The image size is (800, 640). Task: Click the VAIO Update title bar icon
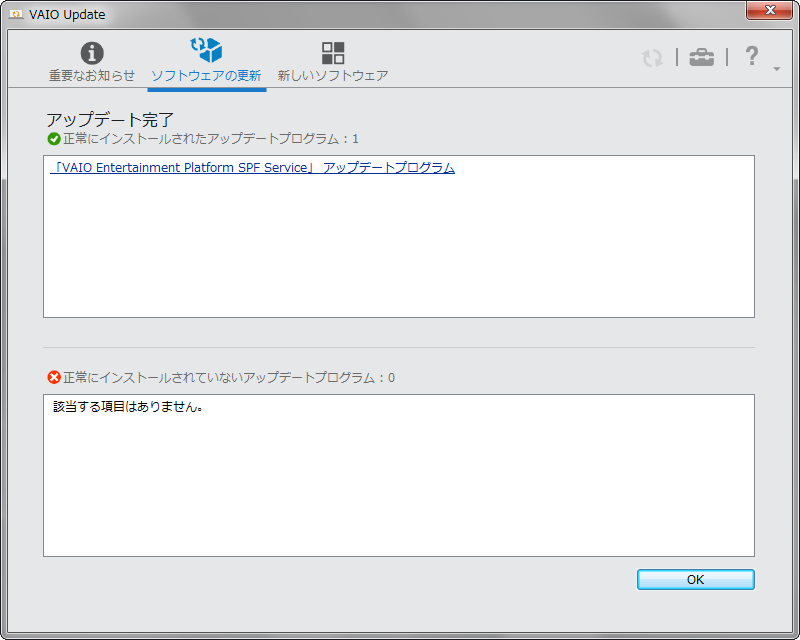(16, 15)
